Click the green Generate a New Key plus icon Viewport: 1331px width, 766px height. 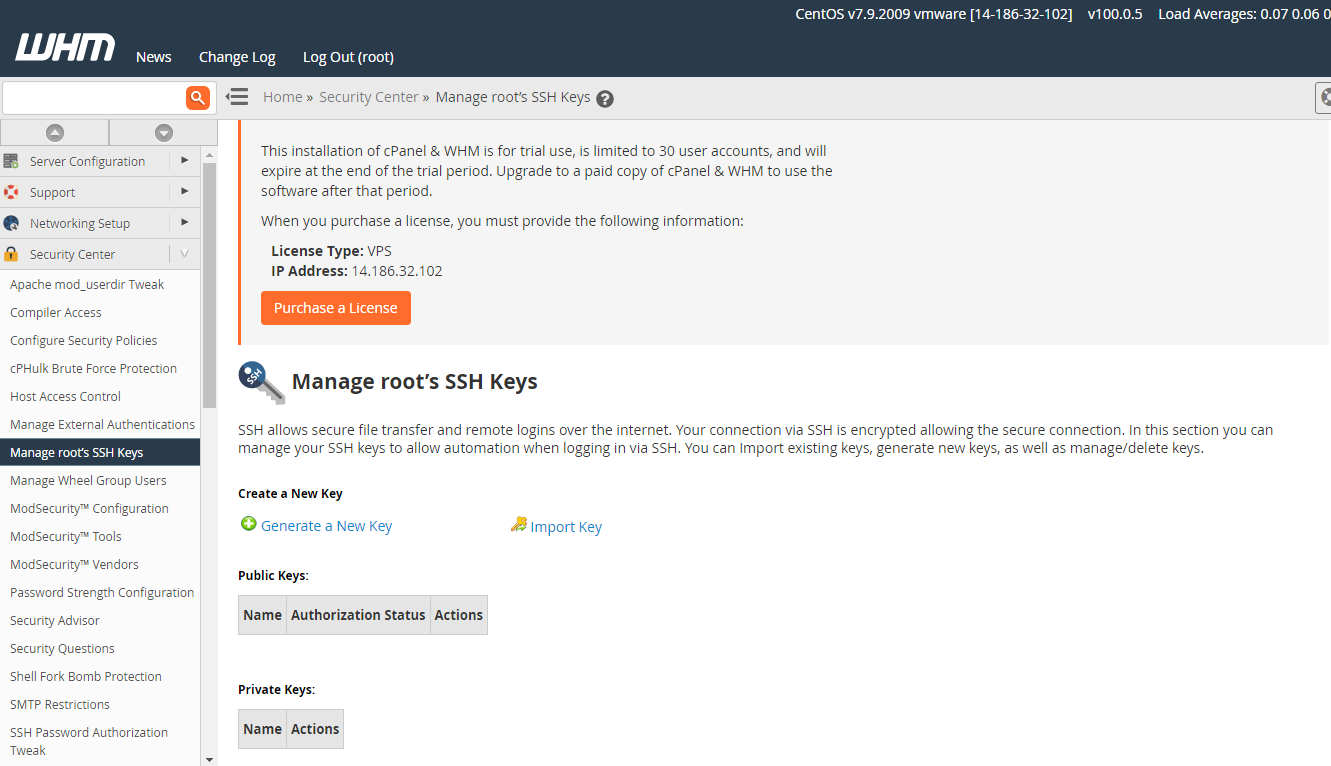coord(249,524)
